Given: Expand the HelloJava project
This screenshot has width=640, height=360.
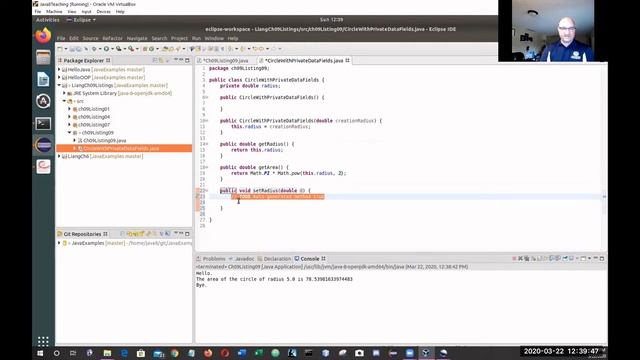Looking at the screenshot, I should tap(59, 70).
